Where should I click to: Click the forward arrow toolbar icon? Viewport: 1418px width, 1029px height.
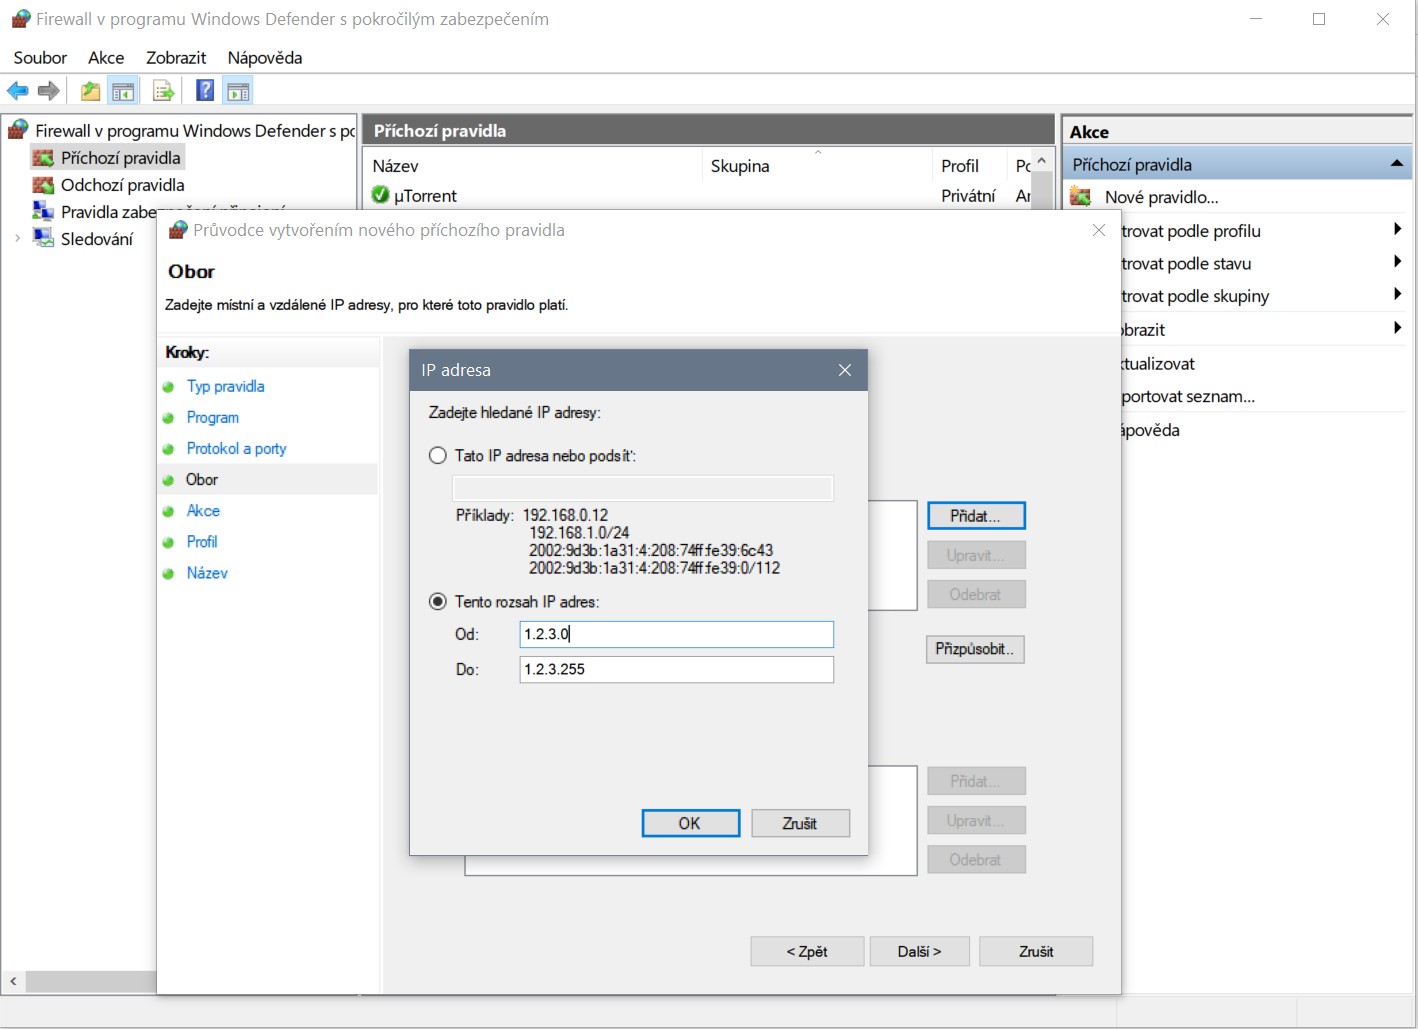(48, 91)
